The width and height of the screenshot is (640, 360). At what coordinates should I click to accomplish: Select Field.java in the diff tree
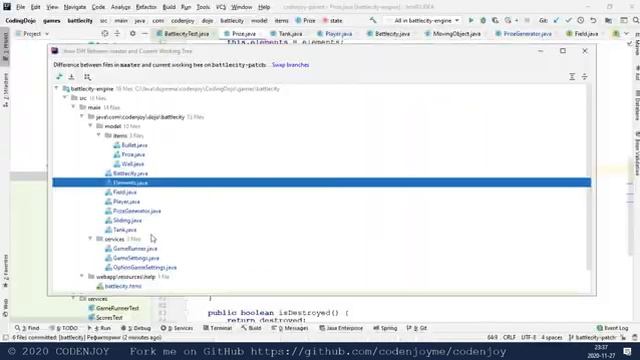tap(124, 192)
